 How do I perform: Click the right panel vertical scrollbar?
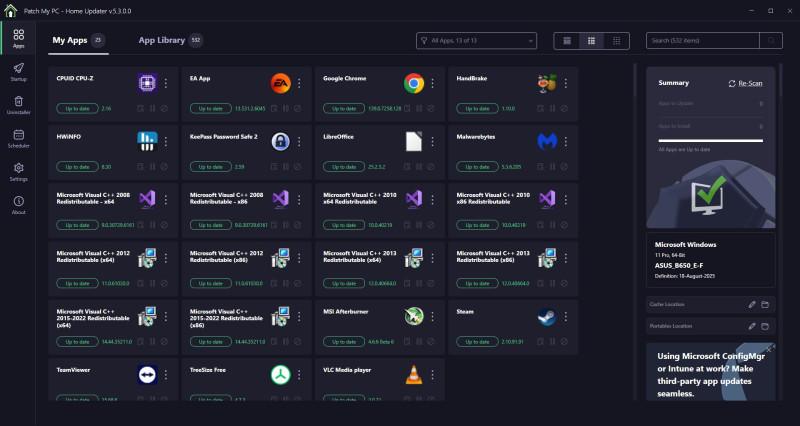(781, 82)
